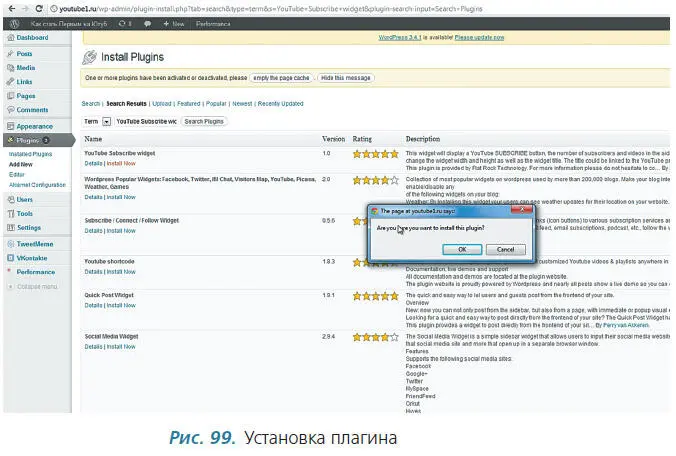Viewport: 676px width, 456px height.
Task: Click the Dashboard home icon in sidebar
Action: pyautogui.click(x=11, y=38)
